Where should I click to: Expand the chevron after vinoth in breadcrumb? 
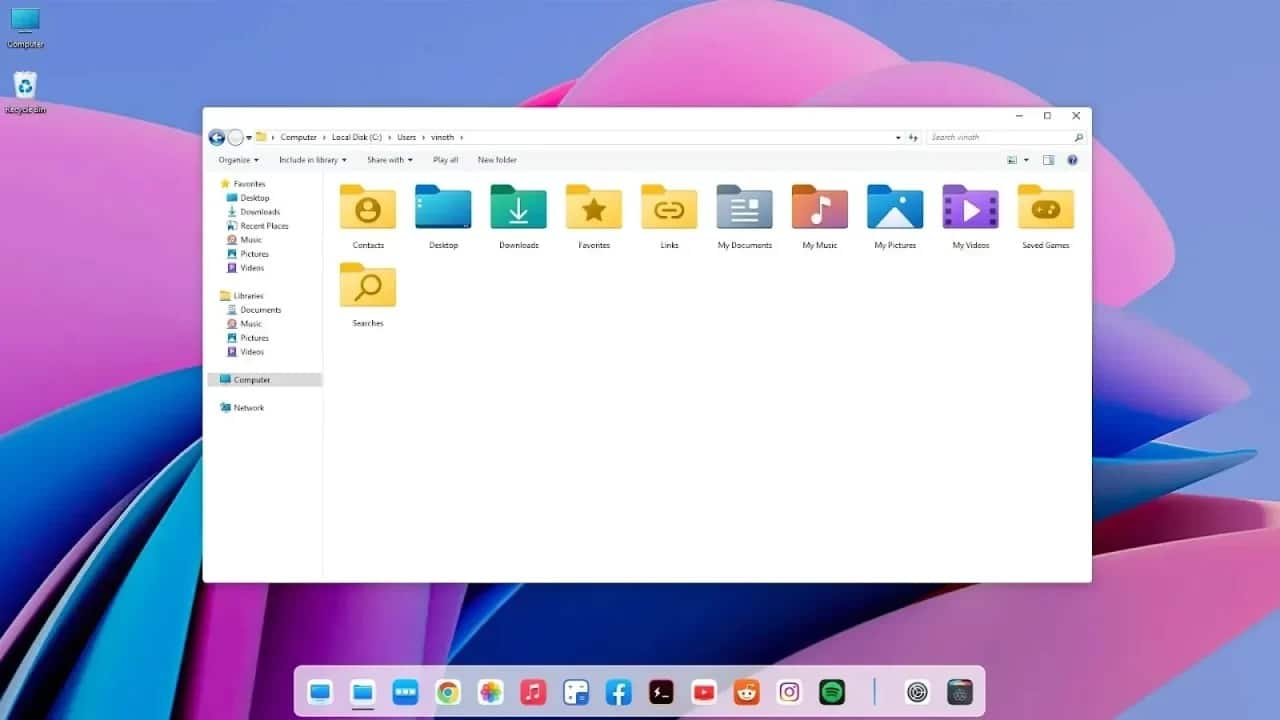click(x=461, y=138)
